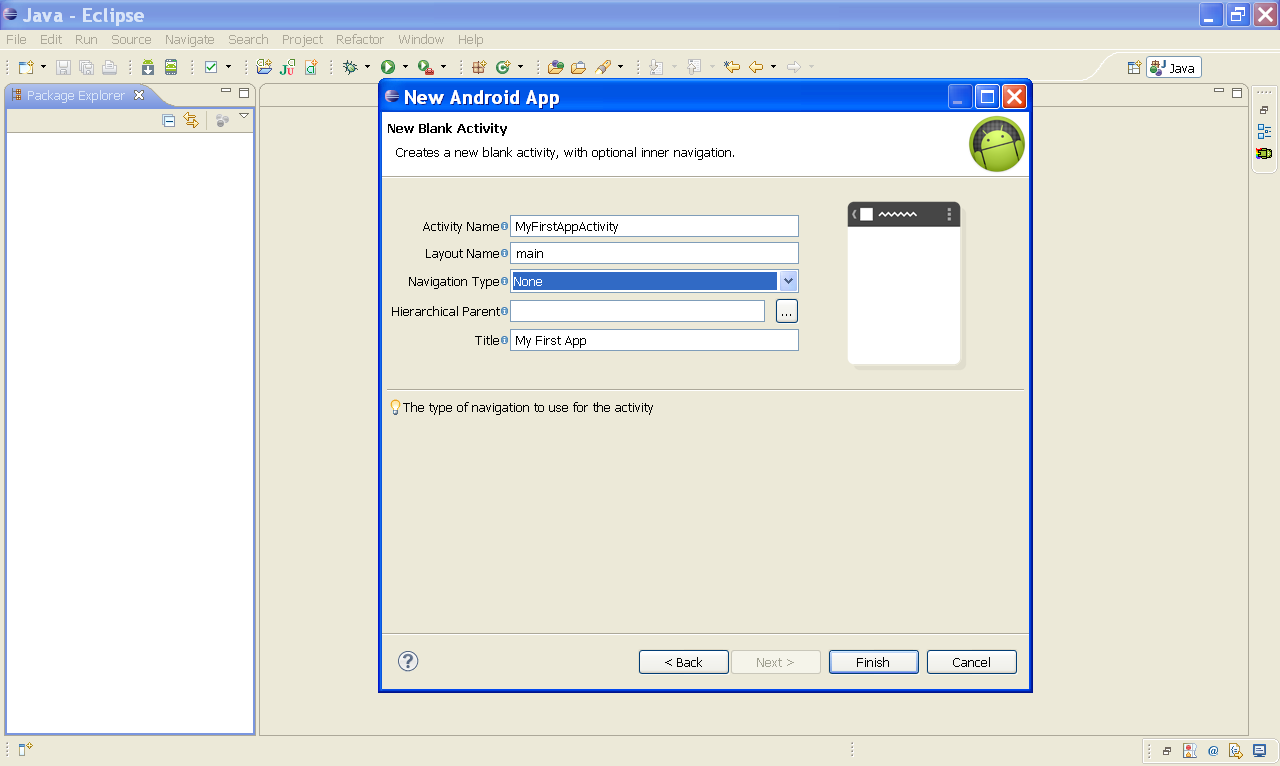Click the Back button in wizard
This screenshot has width=1280, height=766.
click(x=684, y=662)
